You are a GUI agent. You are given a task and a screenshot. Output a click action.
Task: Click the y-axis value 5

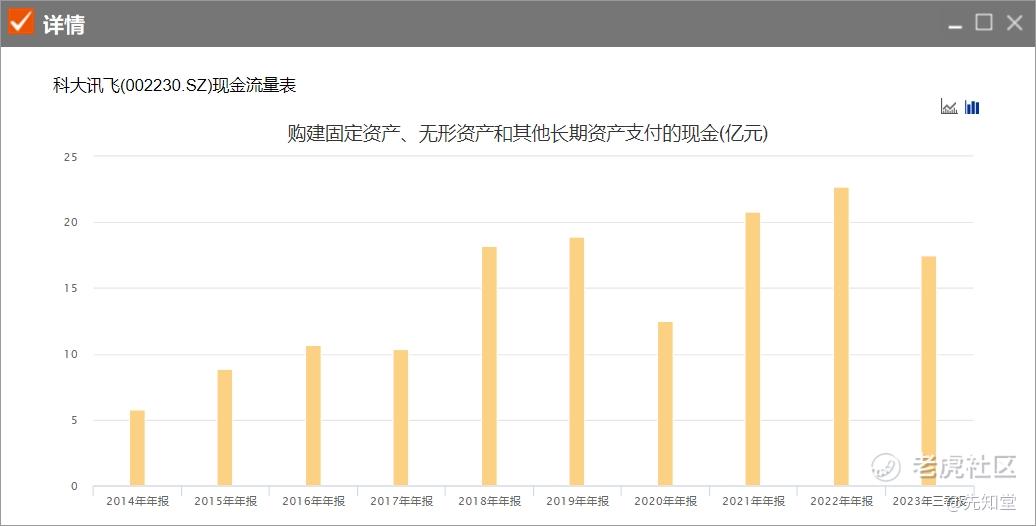coord(74,420)
